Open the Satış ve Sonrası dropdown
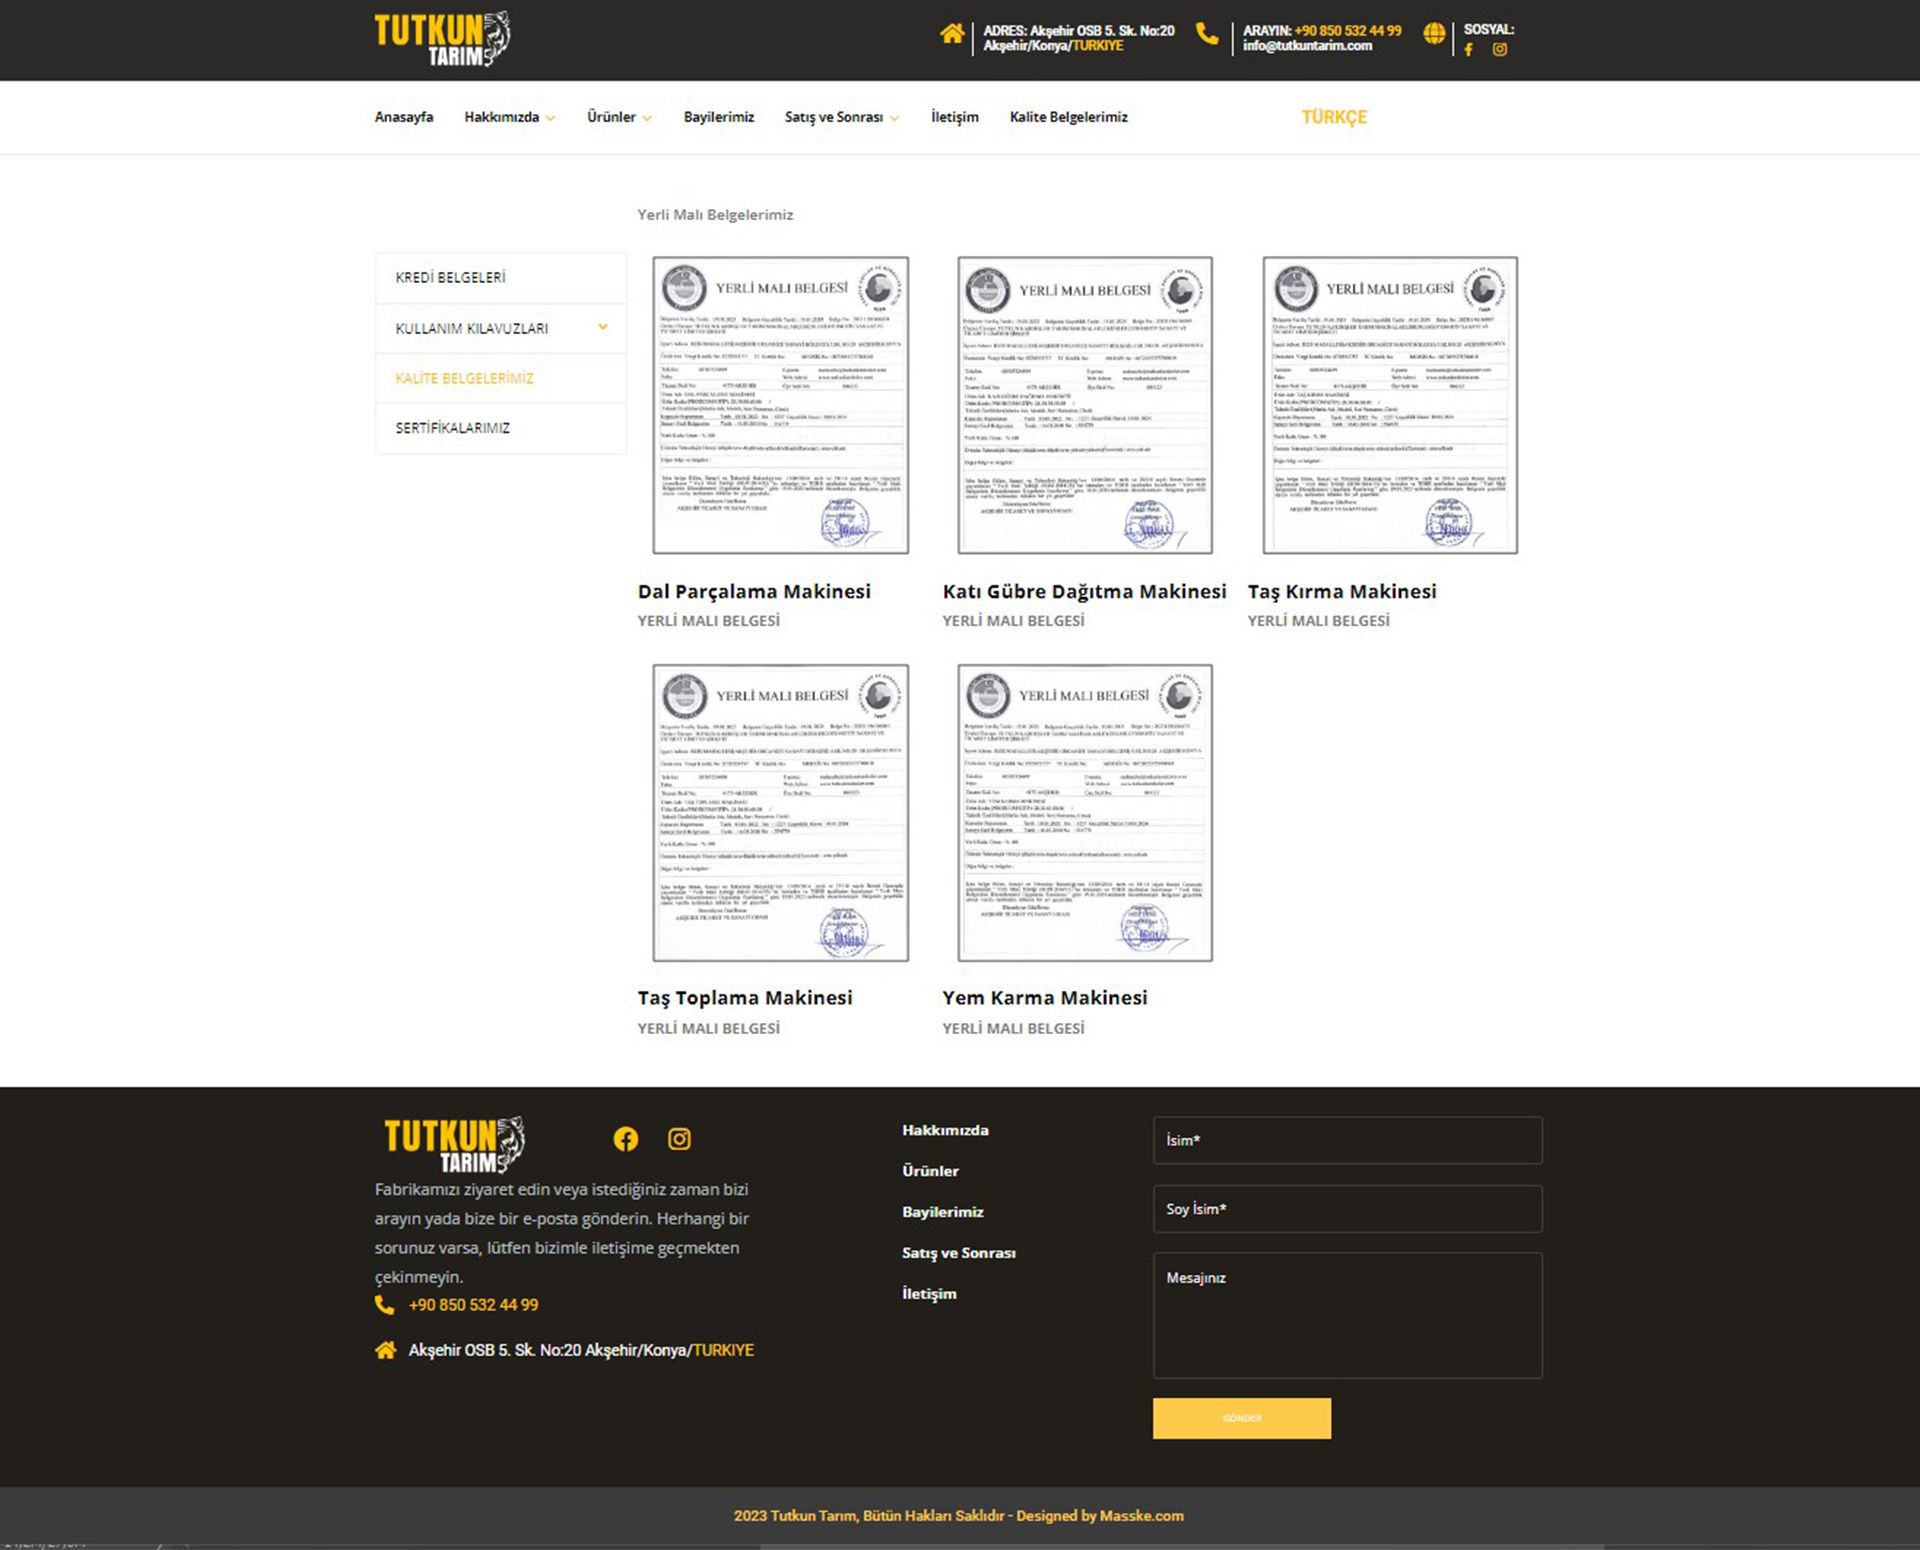This screenshot has width=1920, height=1550. pos(841,117)
